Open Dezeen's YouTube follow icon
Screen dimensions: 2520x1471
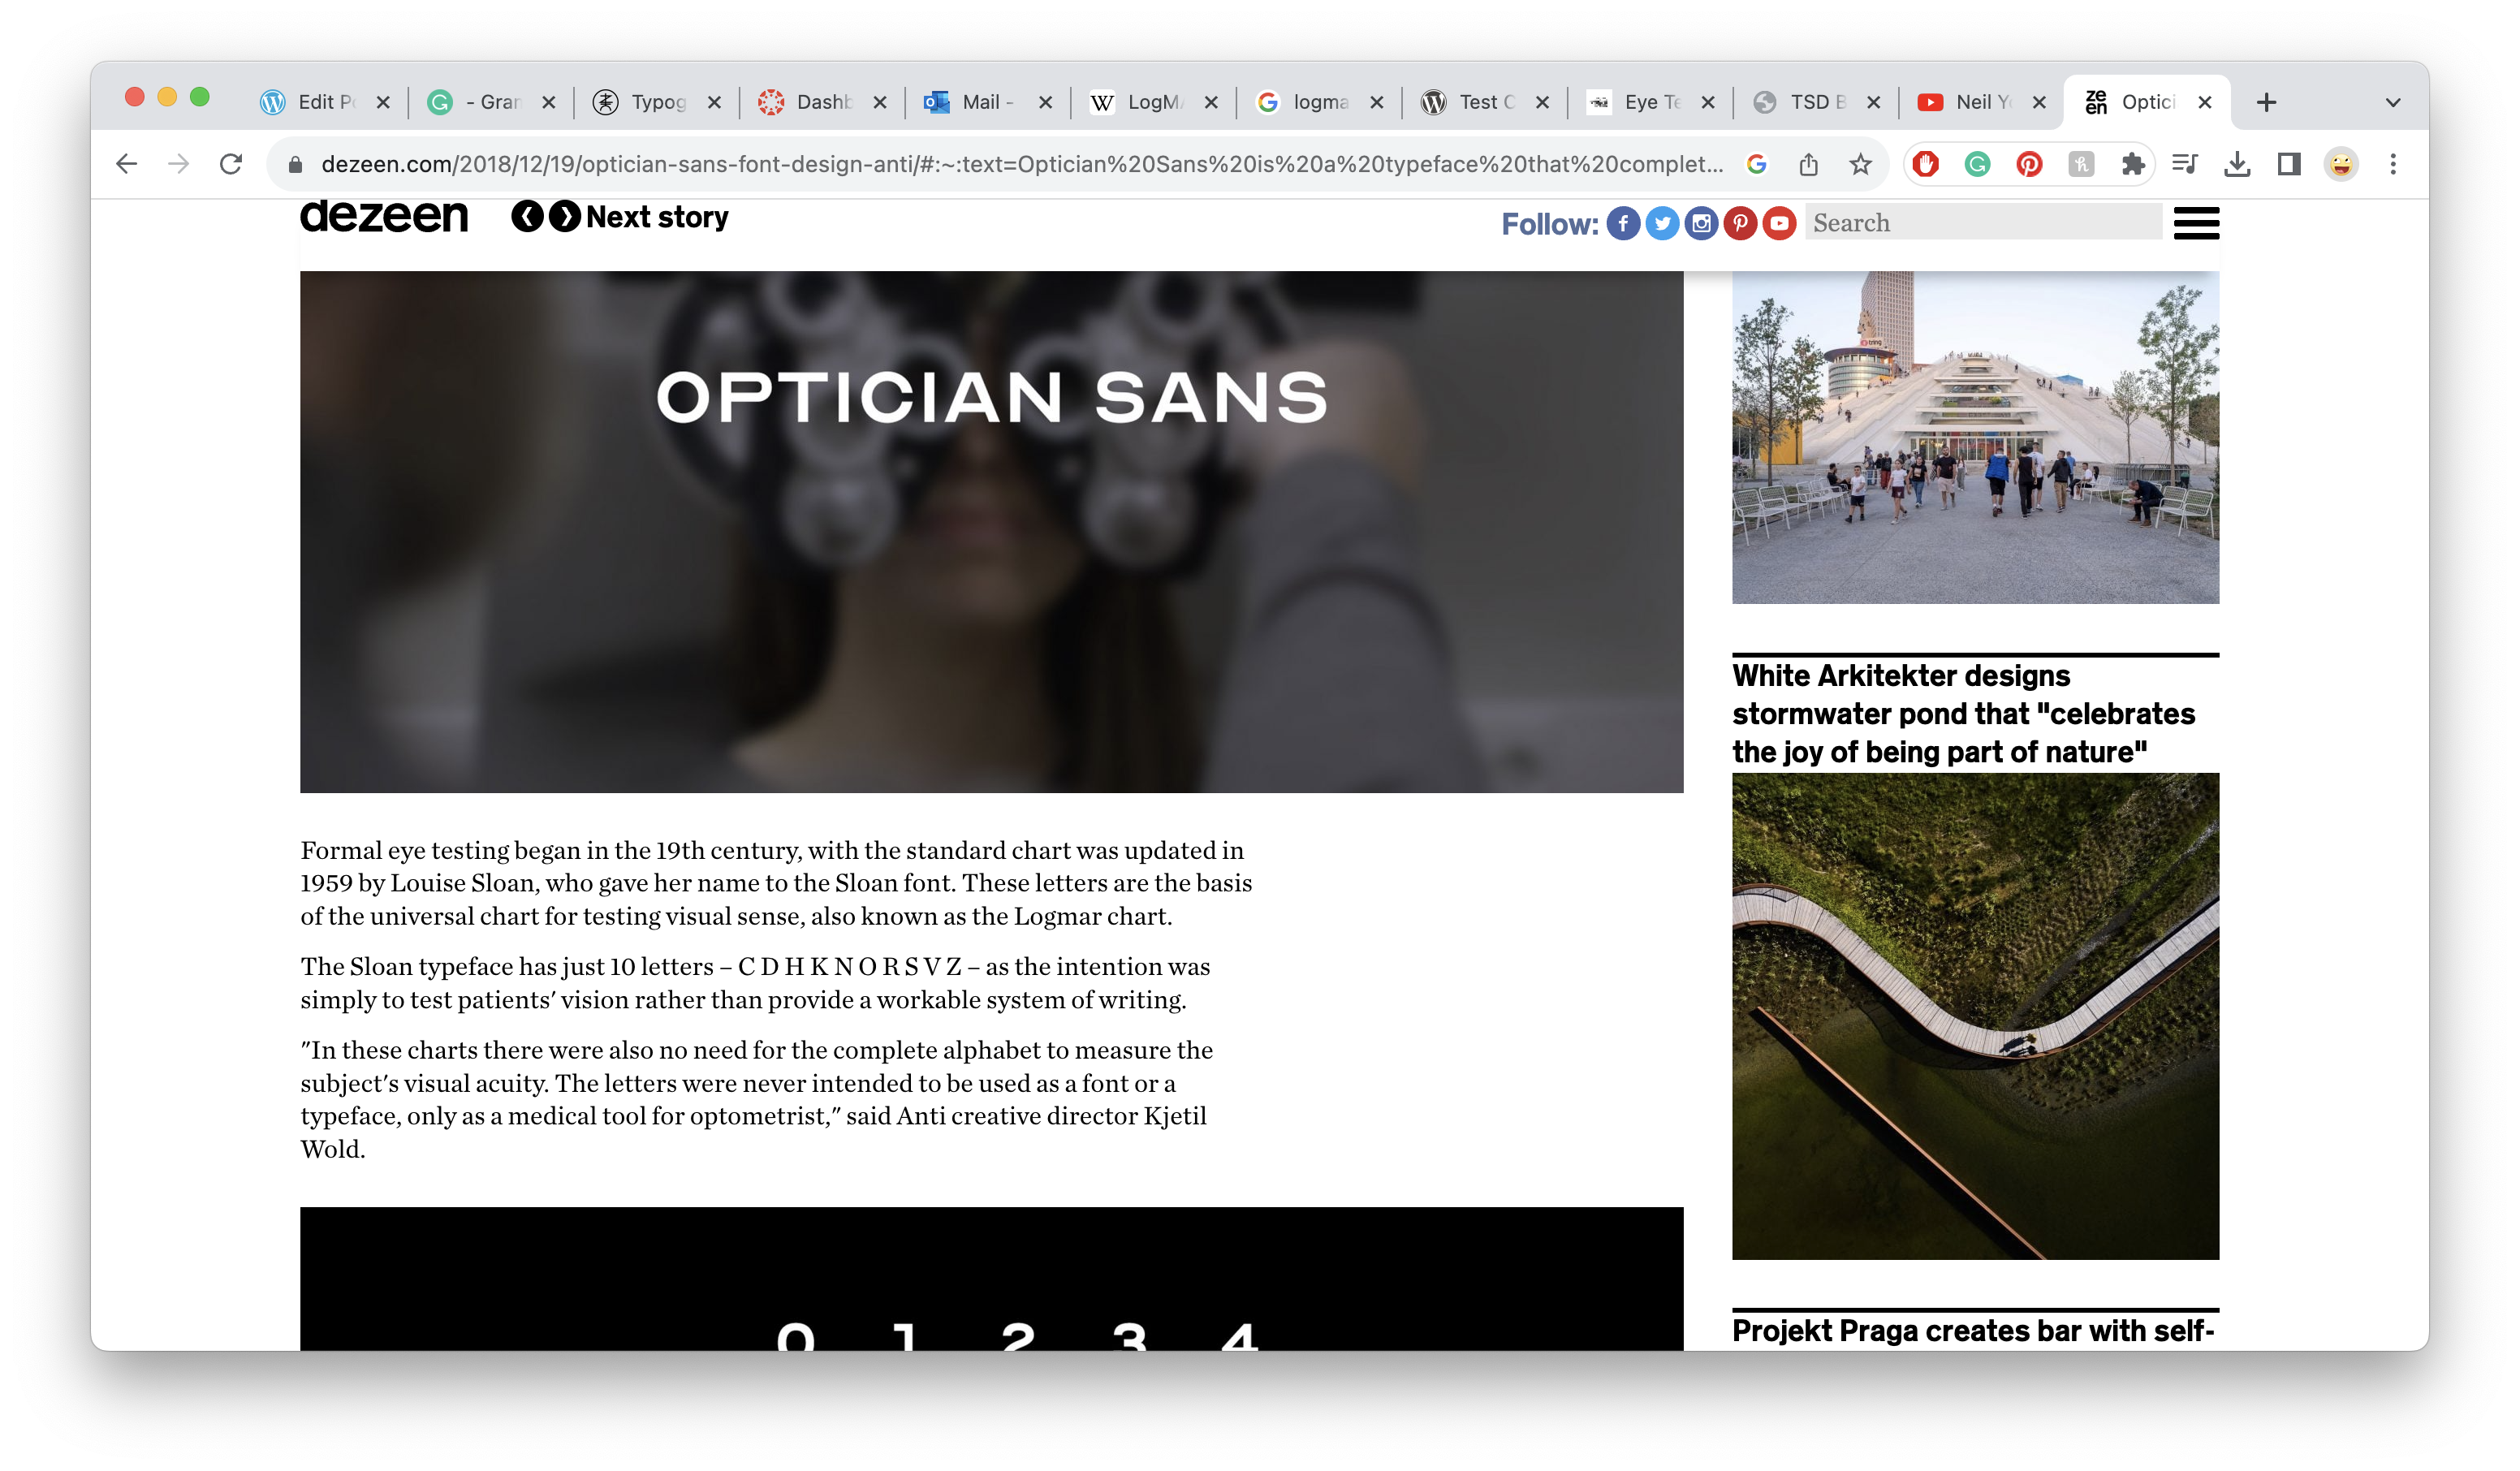1779,223
